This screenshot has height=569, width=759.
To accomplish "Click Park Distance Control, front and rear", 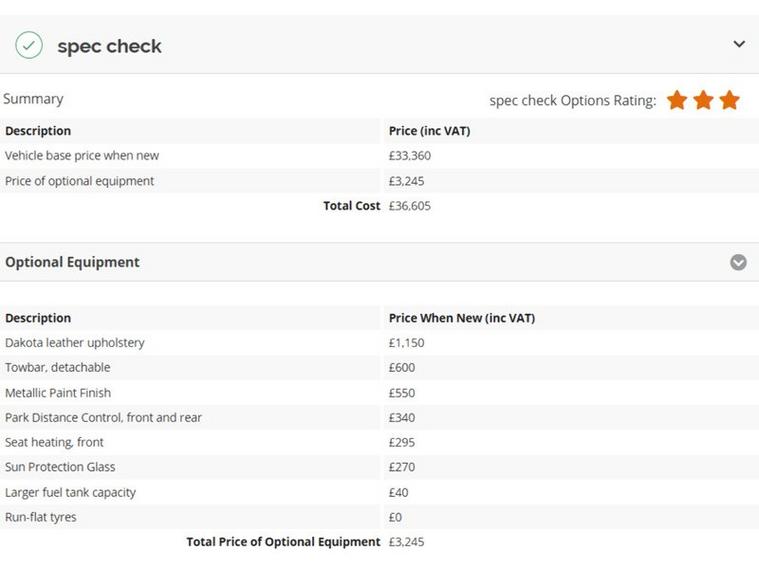I will [x=103, y=418].
